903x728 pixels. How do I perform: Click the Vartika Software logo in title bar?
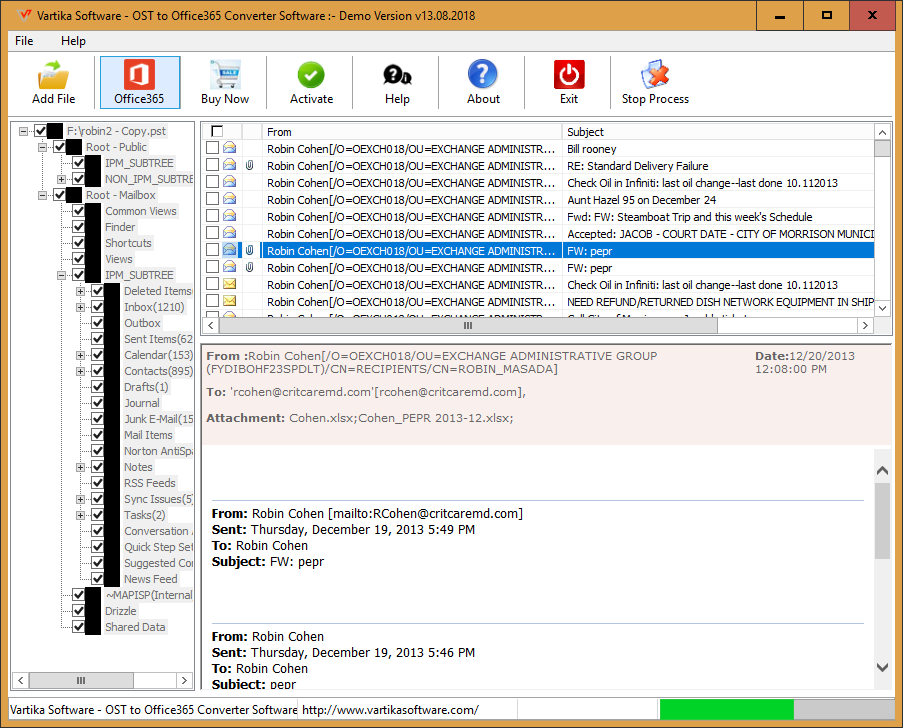coord(25,15)
